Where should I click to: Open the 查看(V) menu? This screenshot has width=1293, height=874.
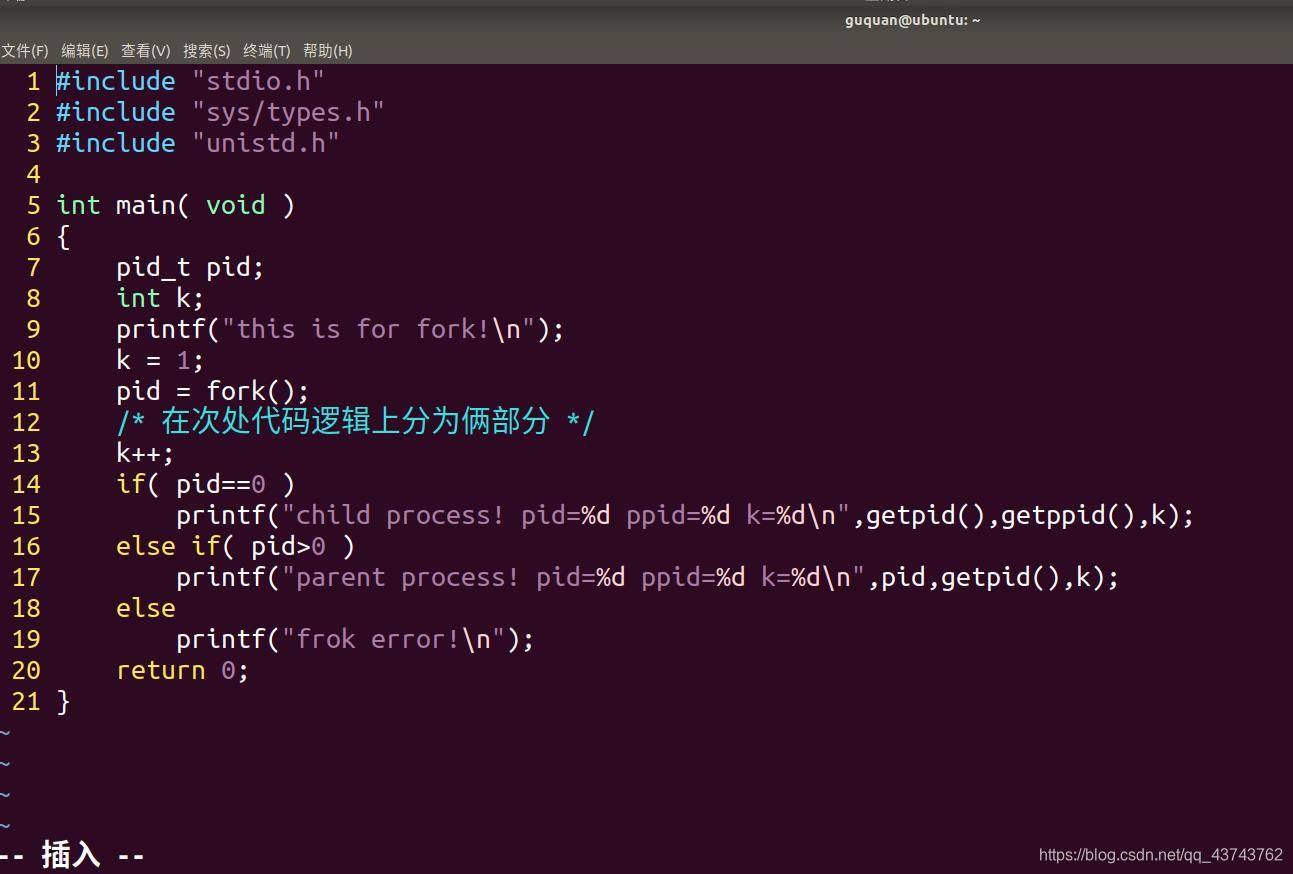point(146,50)
